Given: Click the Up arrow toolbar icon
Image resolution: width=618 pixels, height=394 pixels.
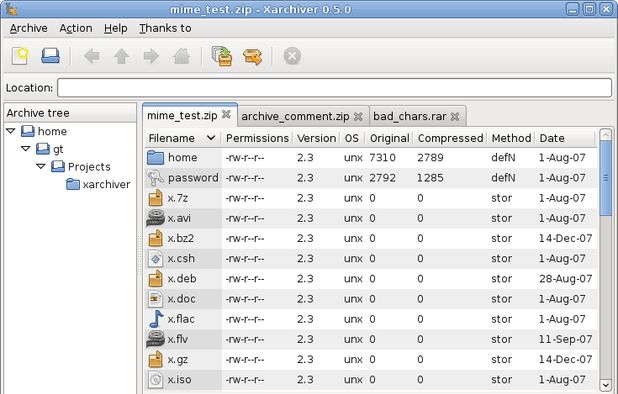Looking at the screenshot, I should [x=121, y=56].
